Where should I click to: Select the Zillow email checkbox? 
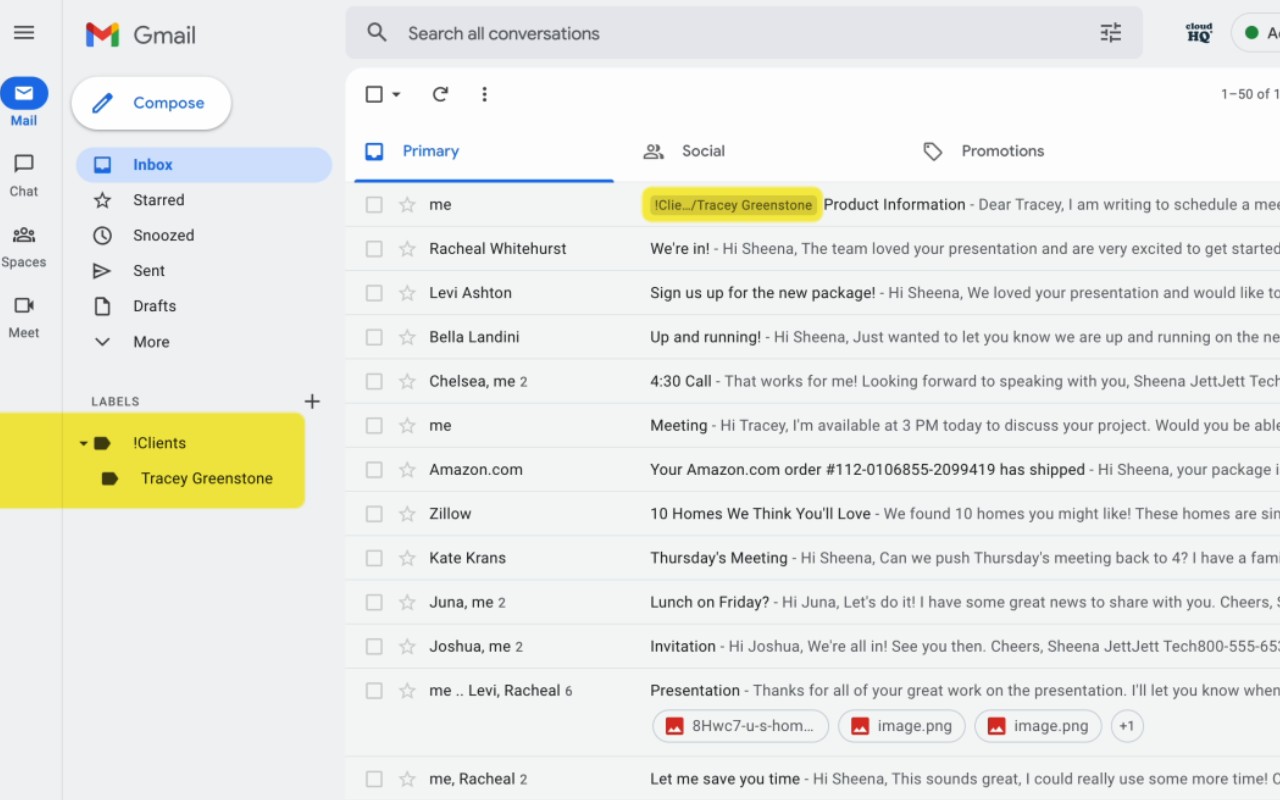[x=374, y=514]
